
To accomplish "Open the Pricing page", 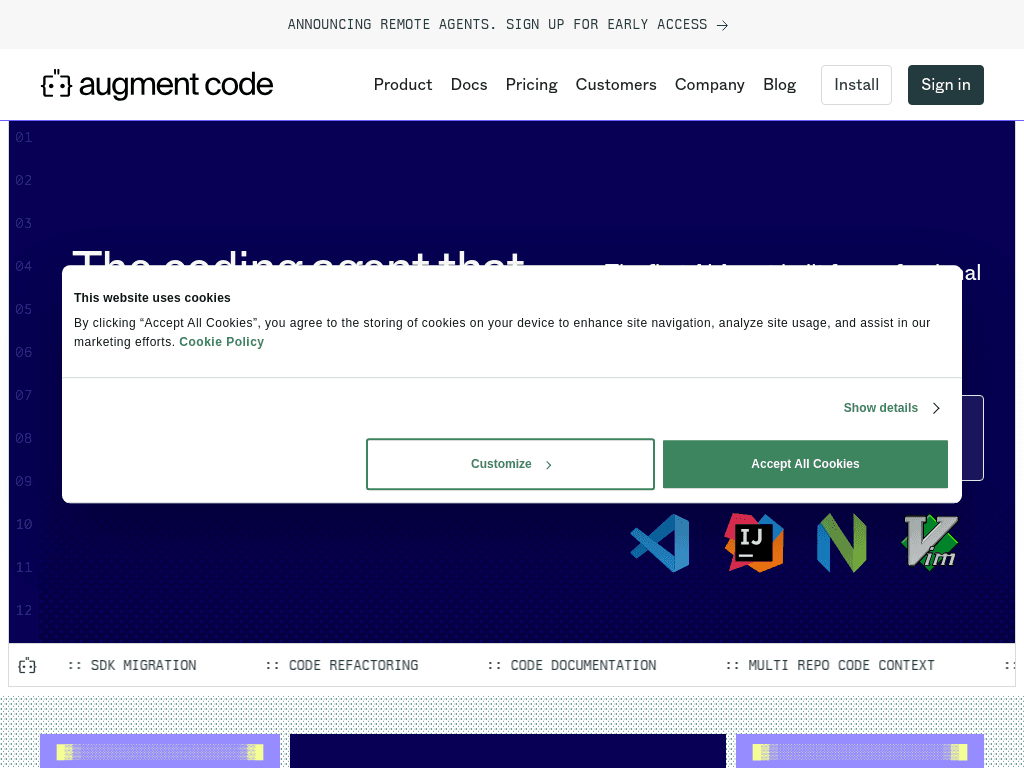I will (x=532, y=85).
